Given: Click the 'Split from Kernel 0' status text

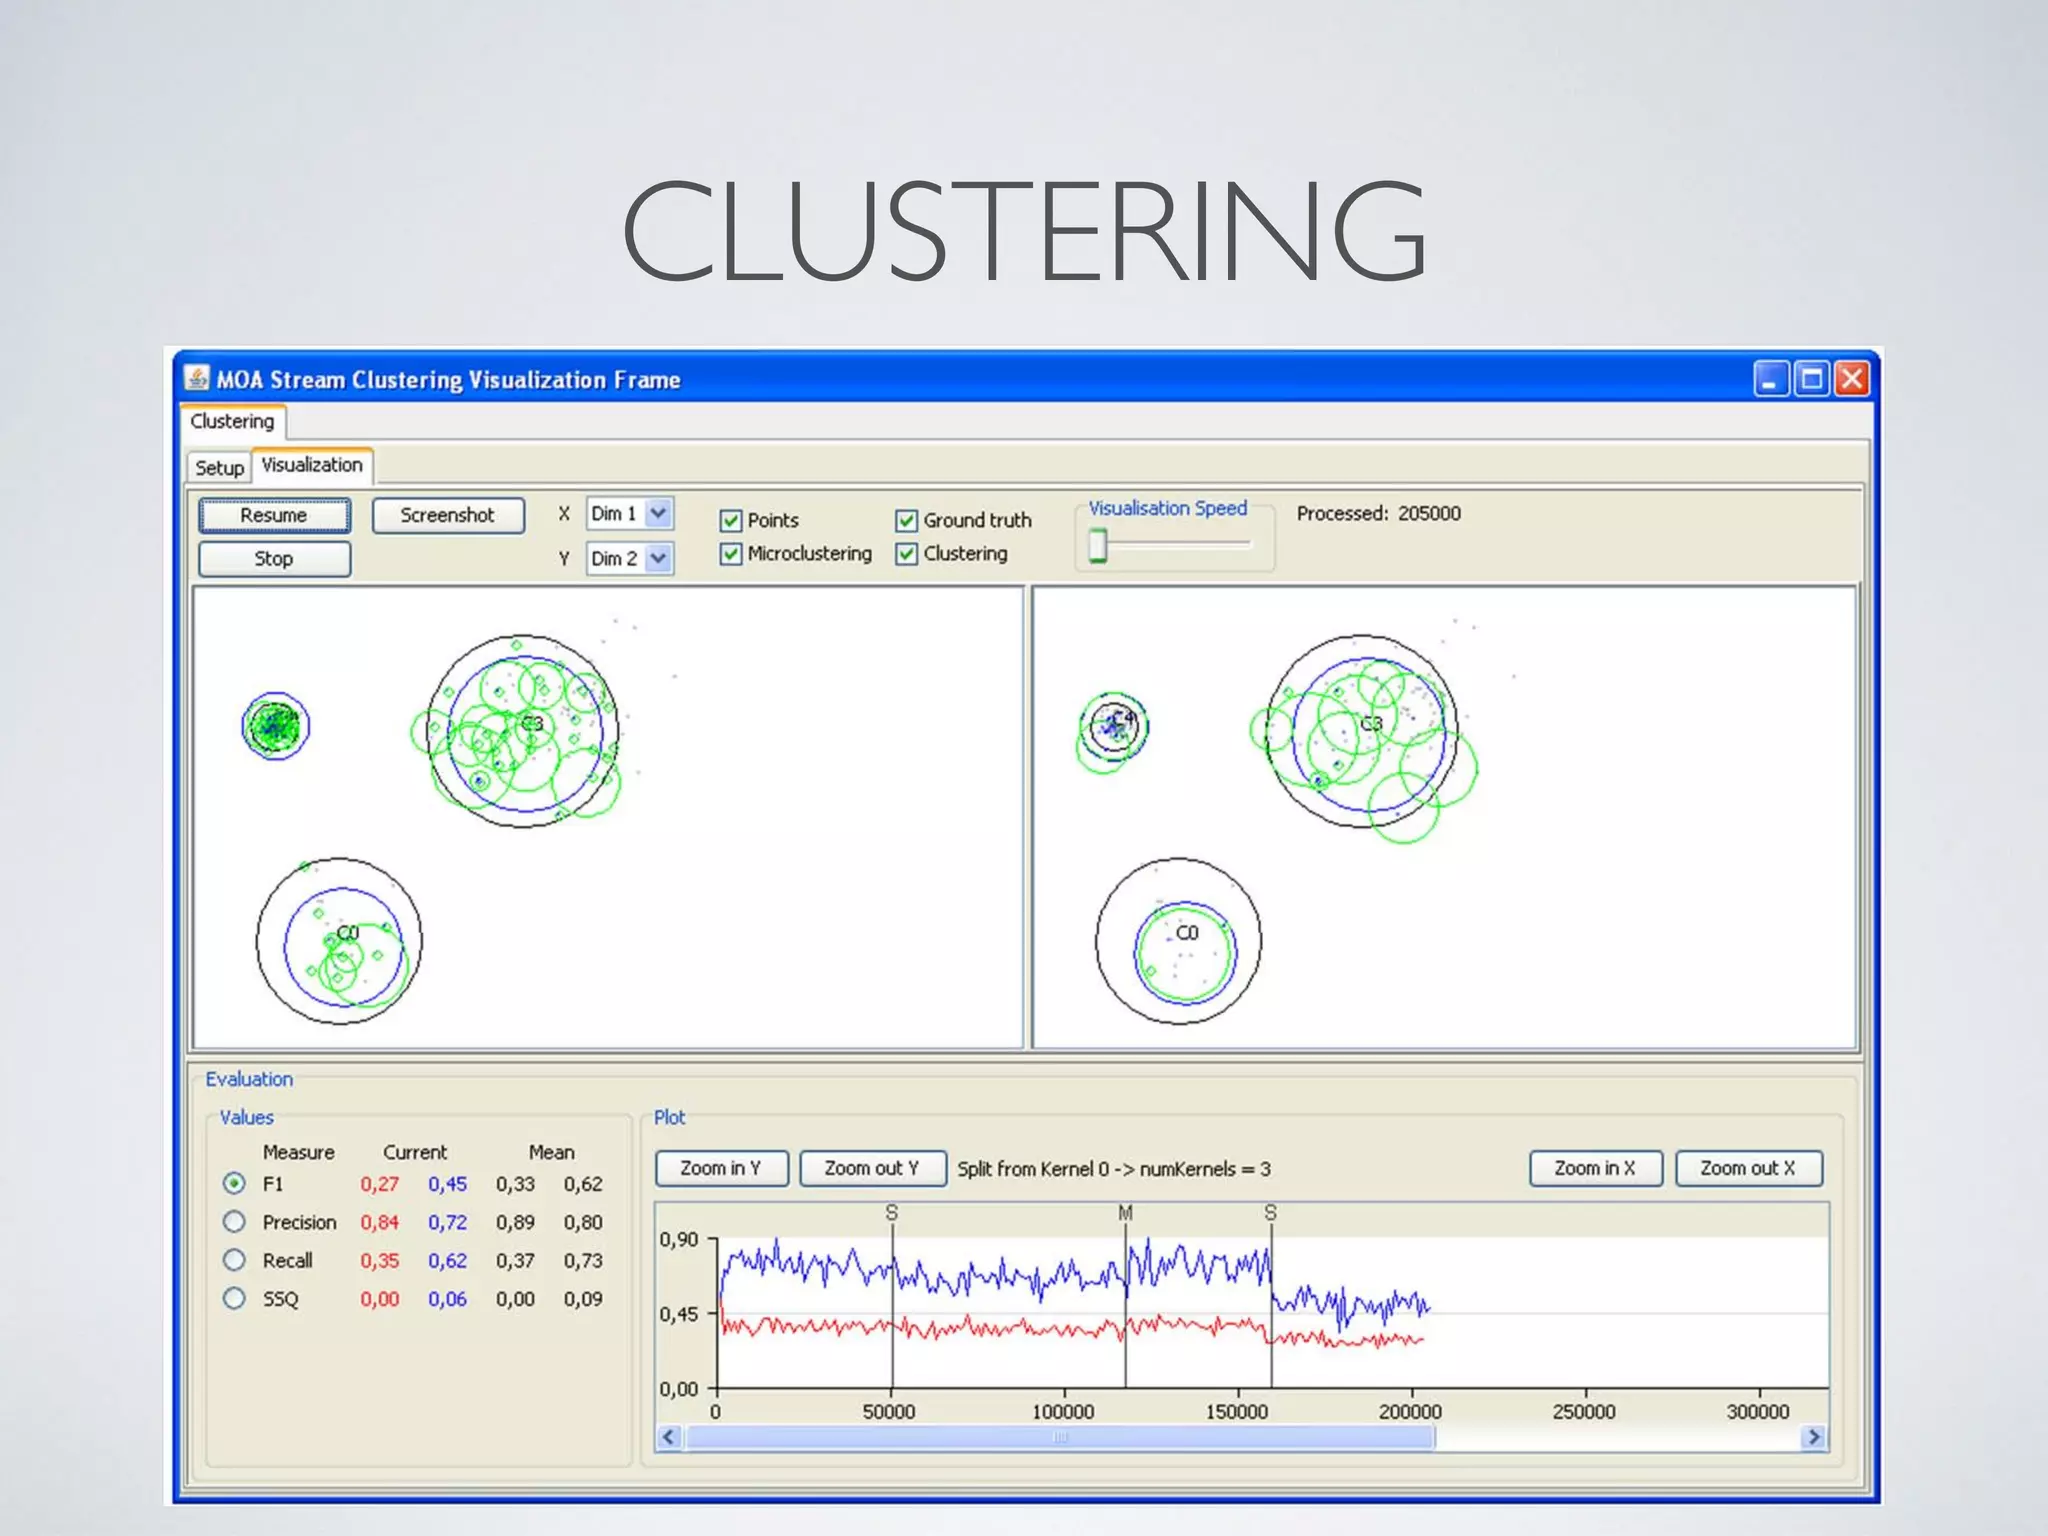Looking at the screenshot, I should pyautogui.click(x=1114, y=1169).
